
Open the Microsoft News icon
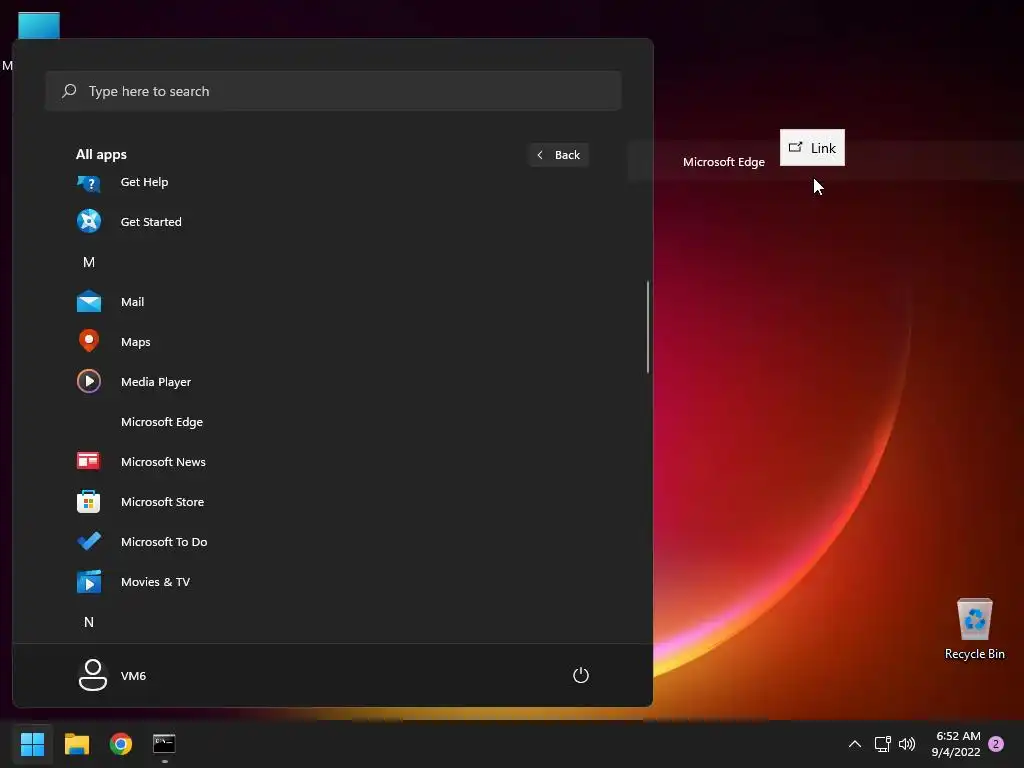coord(89,461)
